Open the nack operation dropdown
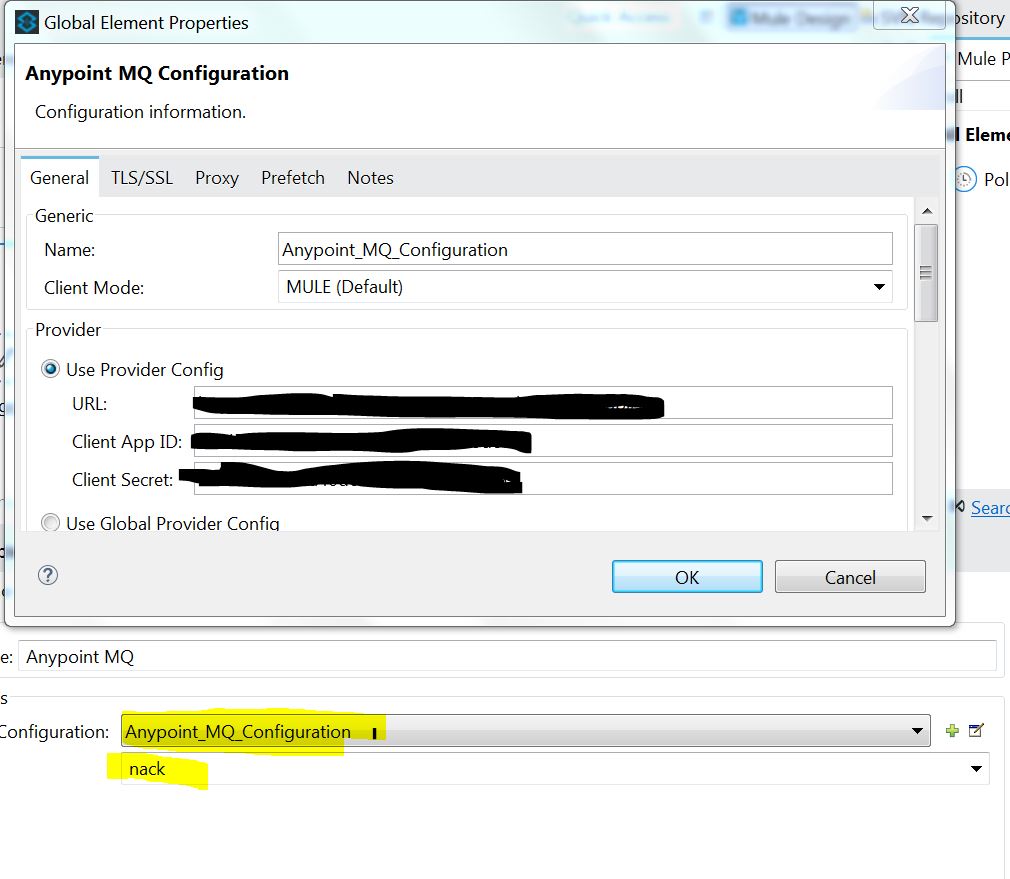1010x879 pixels. coord(555,769)
